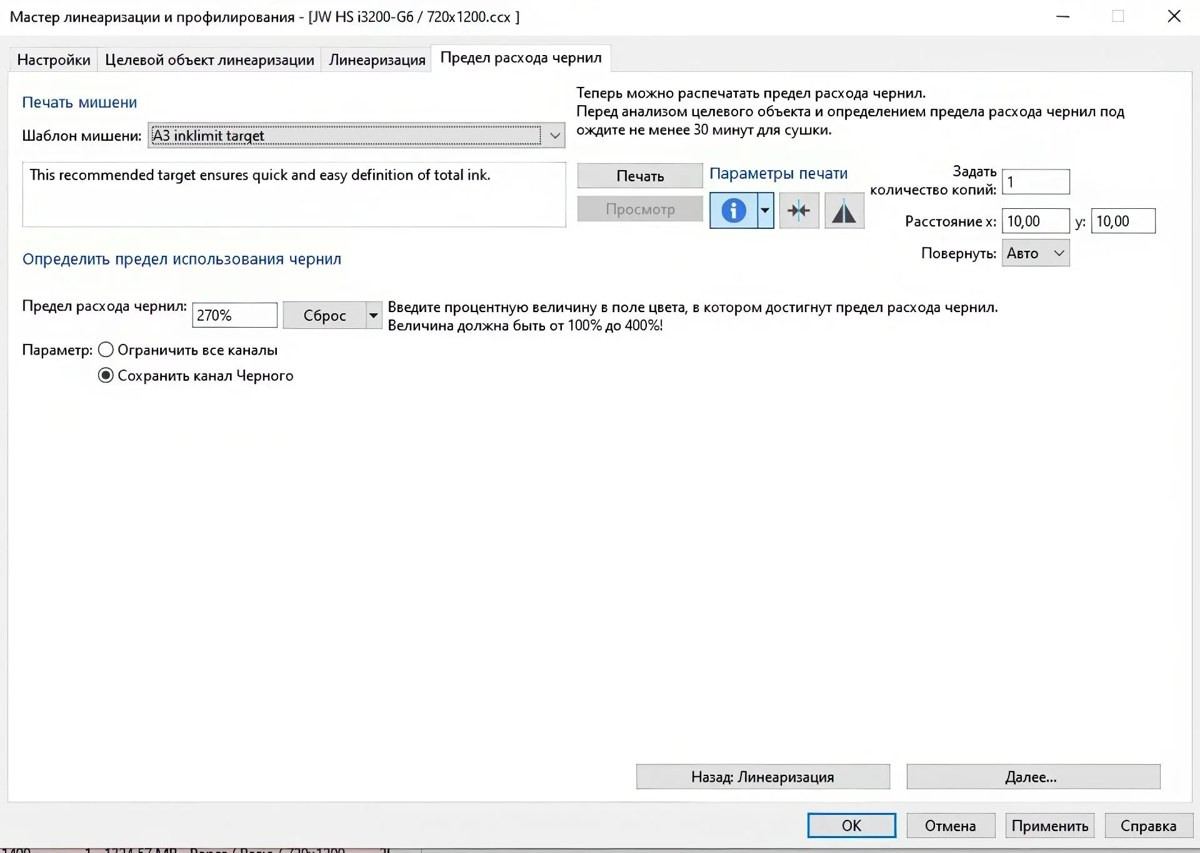The height and width of the screenshot is (853, 1200).
Task: Open the Повернуть Авто dropdown
Action: tap(1036, 253)
